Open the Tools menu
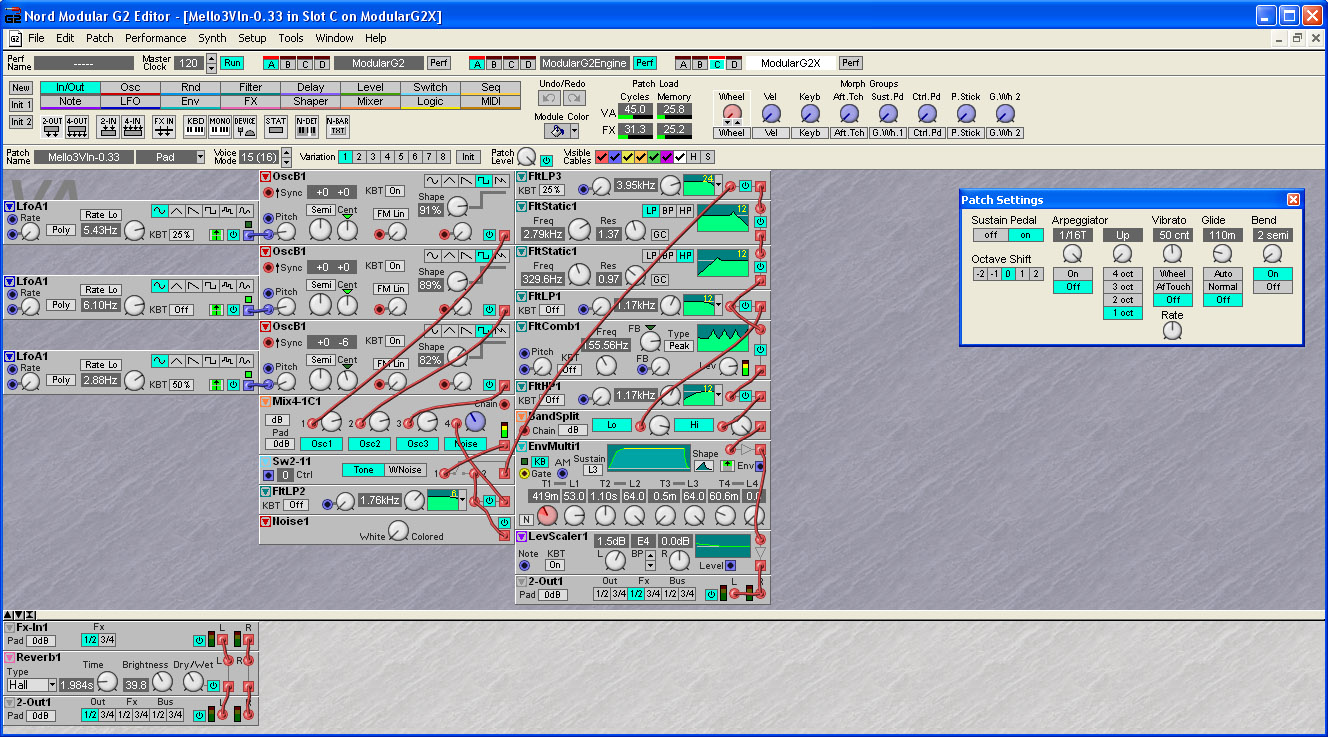Image resolution: width=1328 pixels, height=737 pixels. click(291, 38)
